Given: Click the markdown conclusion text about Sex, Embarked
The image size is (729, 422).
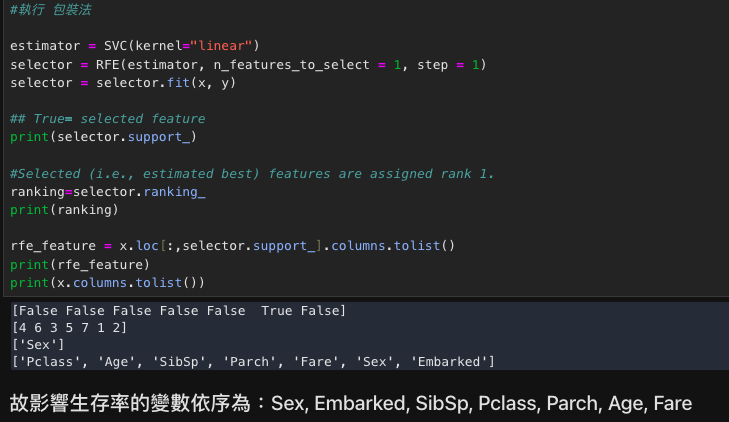Looking at the screenshot, I should 351,403.
